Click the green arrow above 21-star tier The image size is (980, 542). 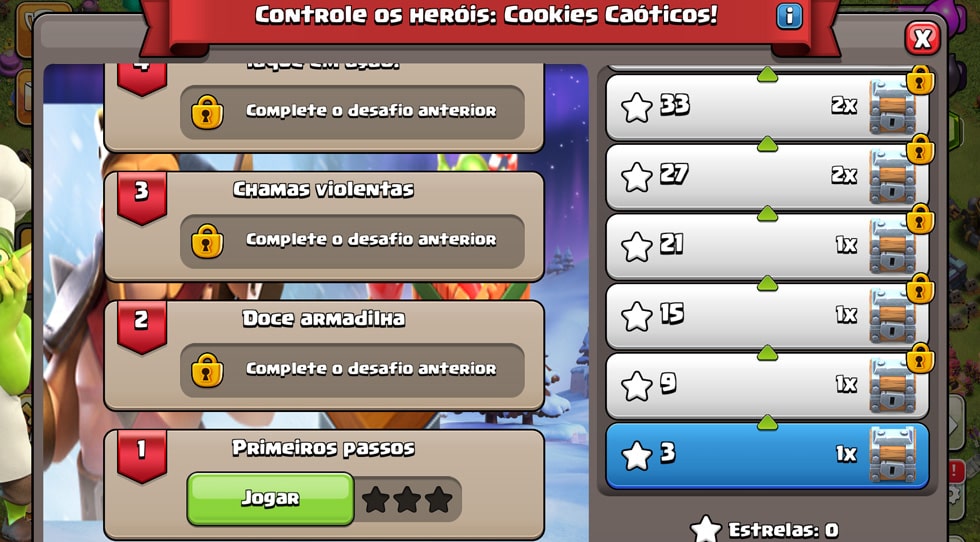(x=768, y=214)
